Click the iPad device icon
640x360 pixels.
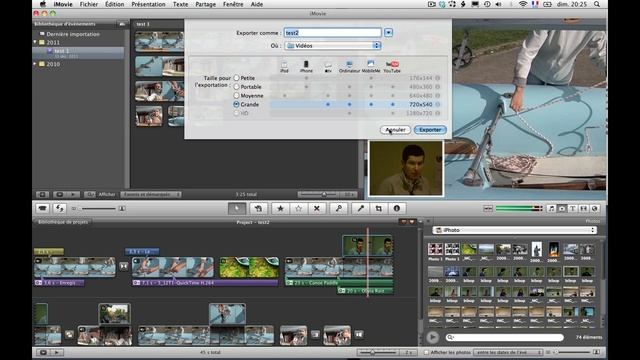coord(284,64)
